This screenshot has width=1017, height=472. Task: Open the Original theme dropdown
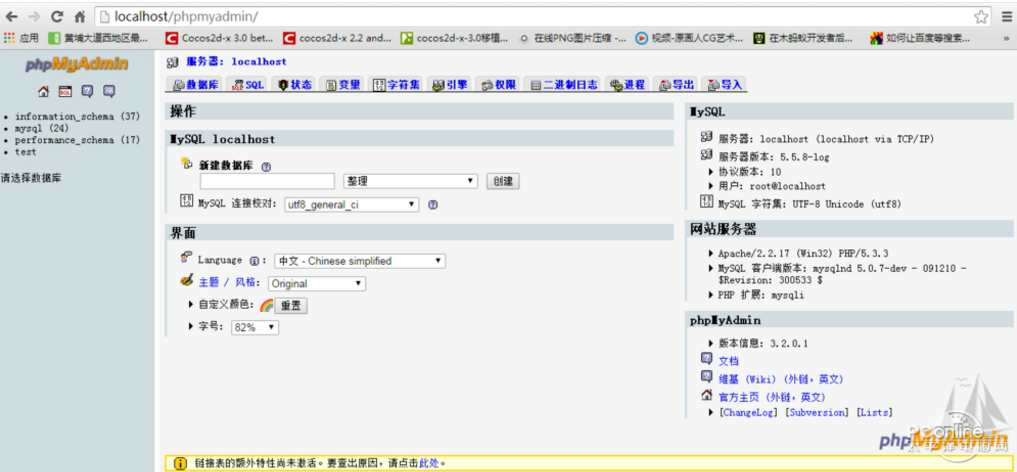(x=317, y=283)
